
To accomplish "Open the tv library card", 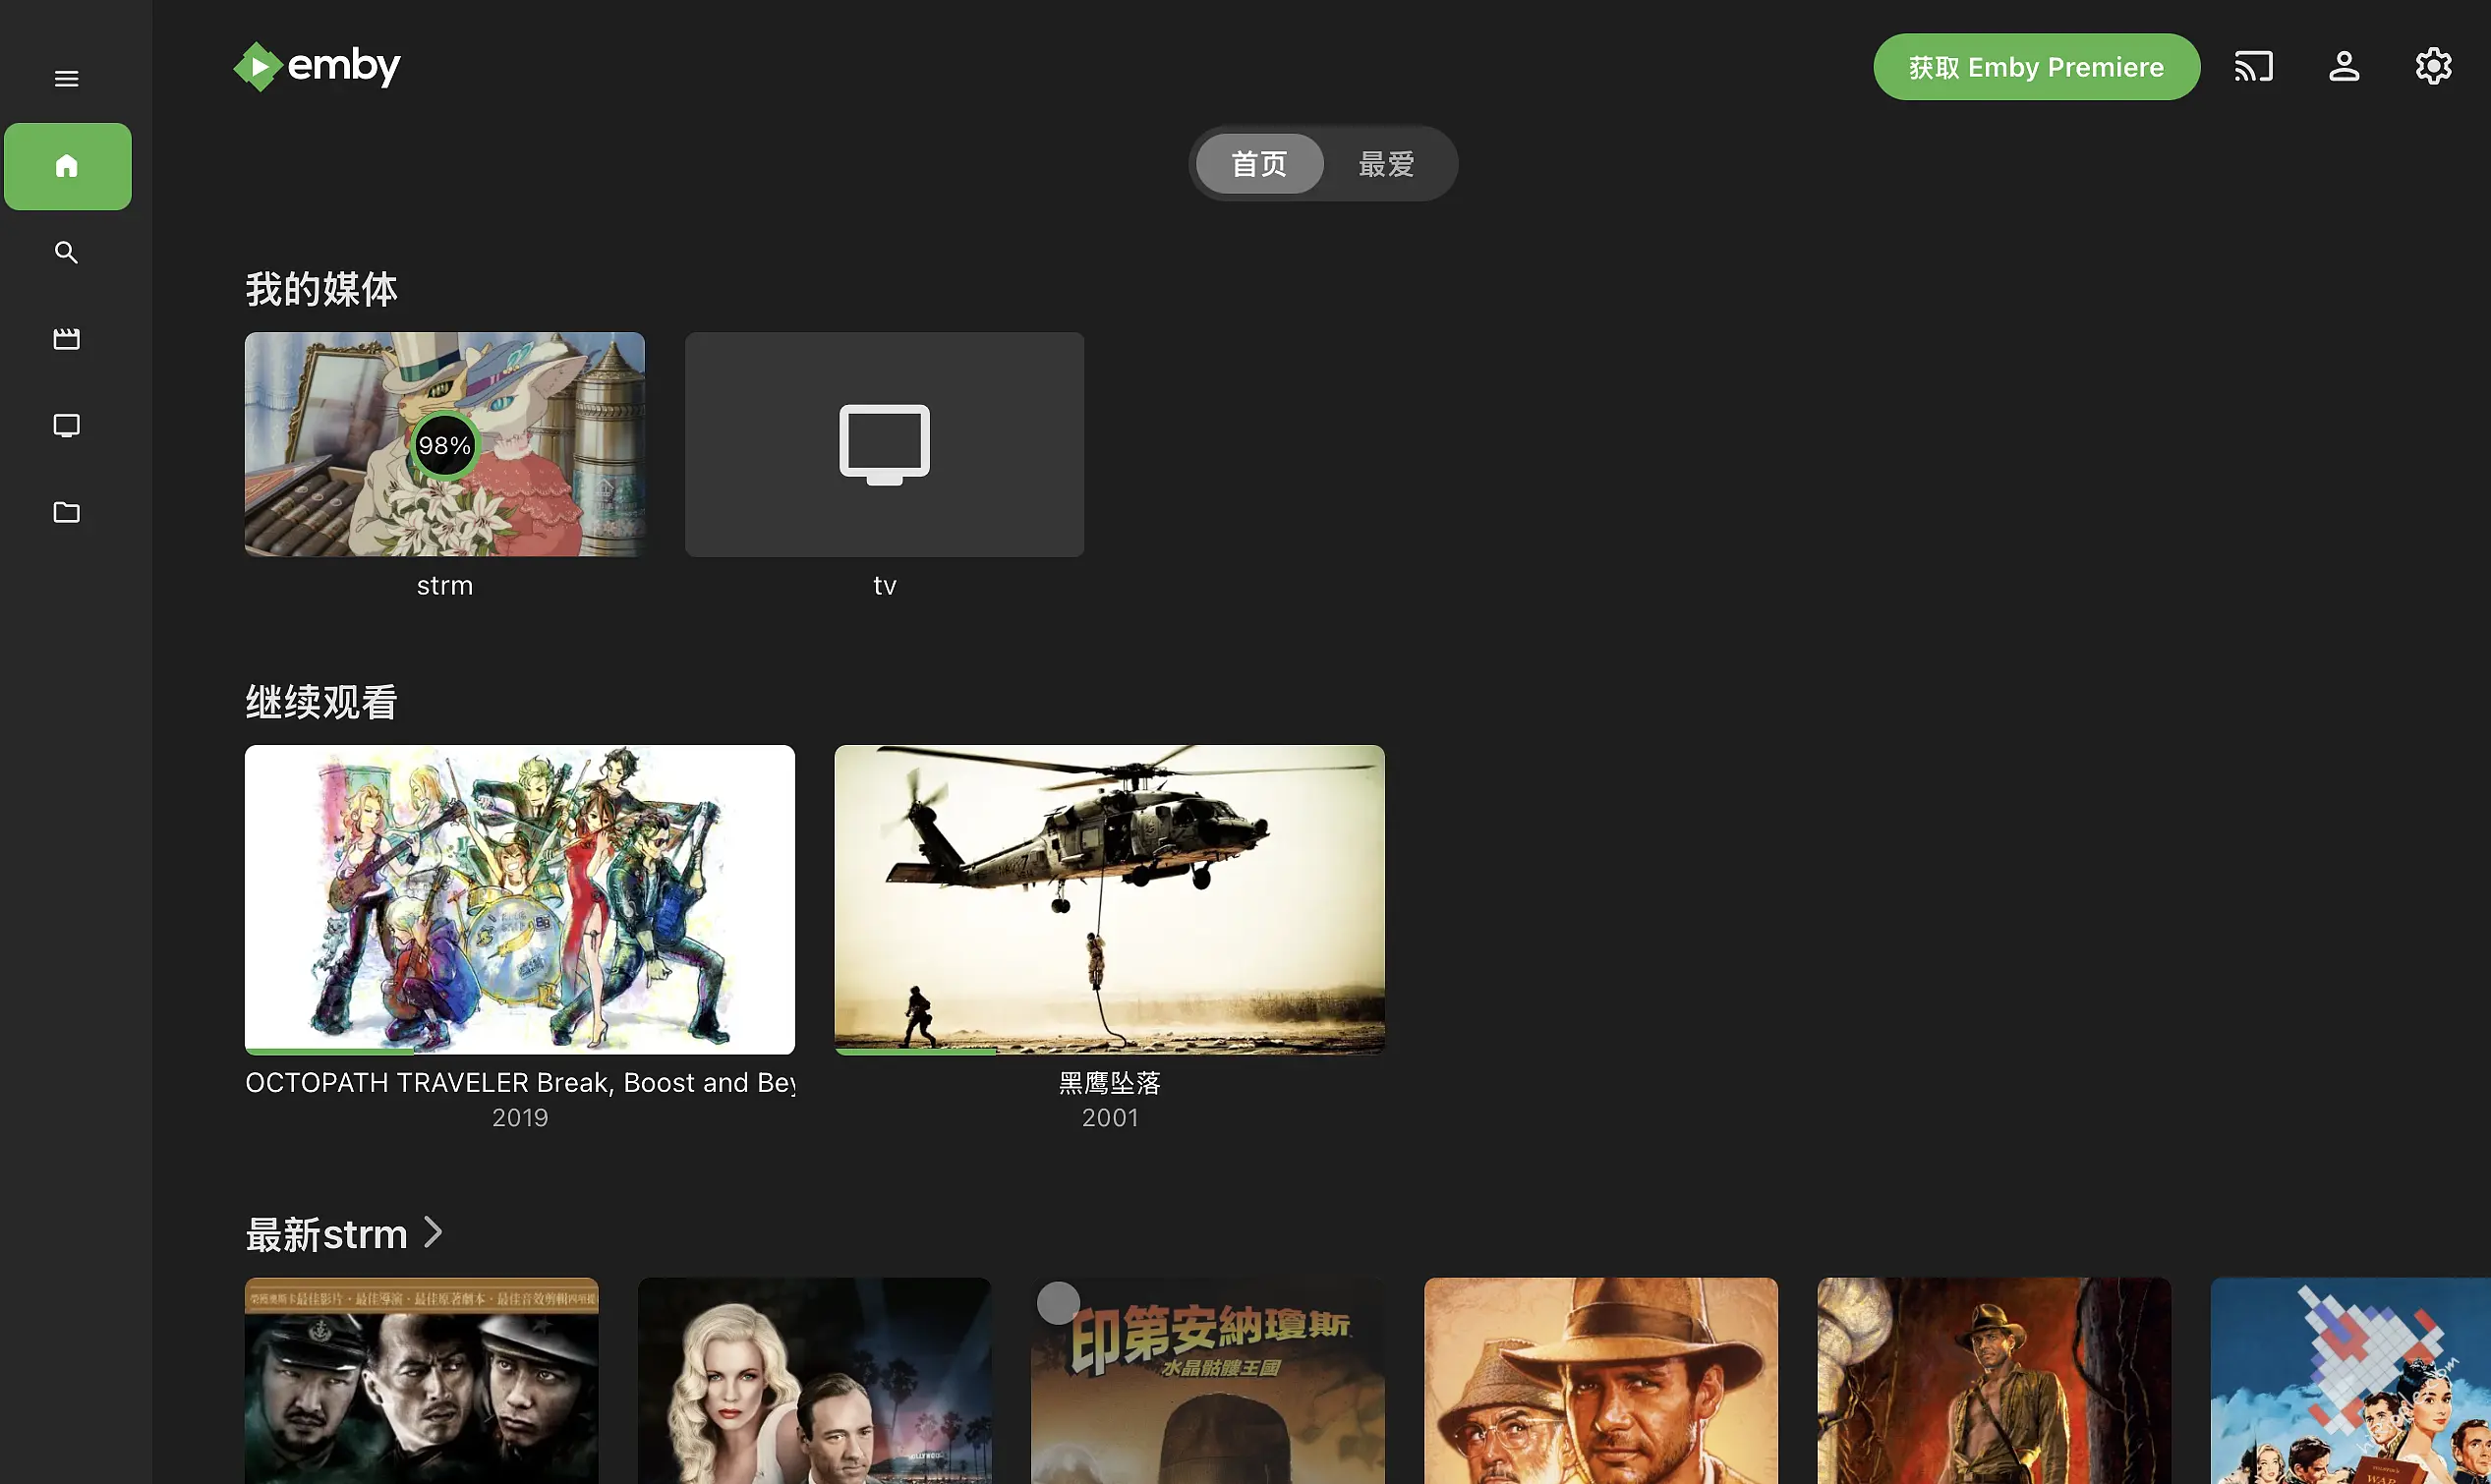I will [x=884, y=444].
